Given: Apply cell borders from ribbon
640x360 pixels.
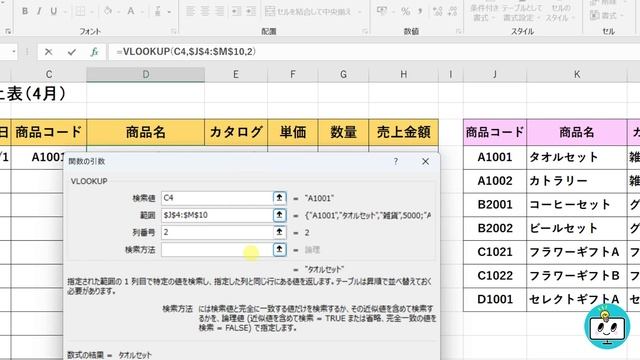Looking at the screenshot, I should point(80,11).
